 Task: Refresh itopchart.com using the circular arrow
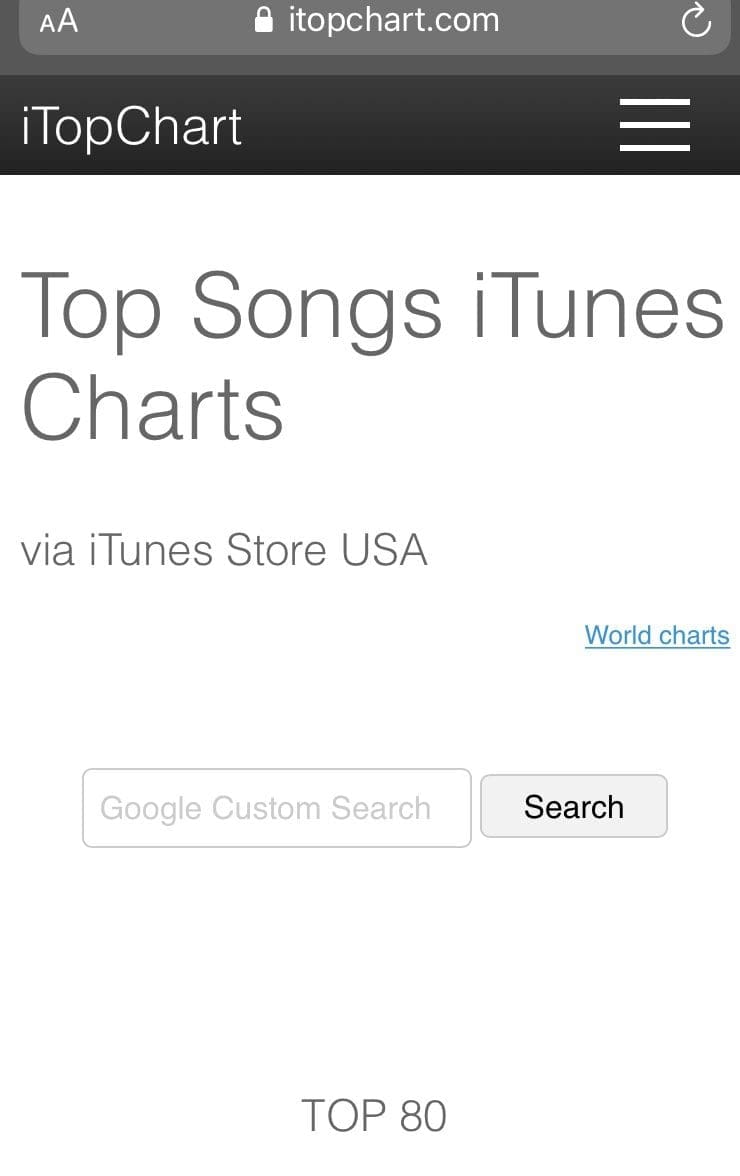(x=697, y=20)
